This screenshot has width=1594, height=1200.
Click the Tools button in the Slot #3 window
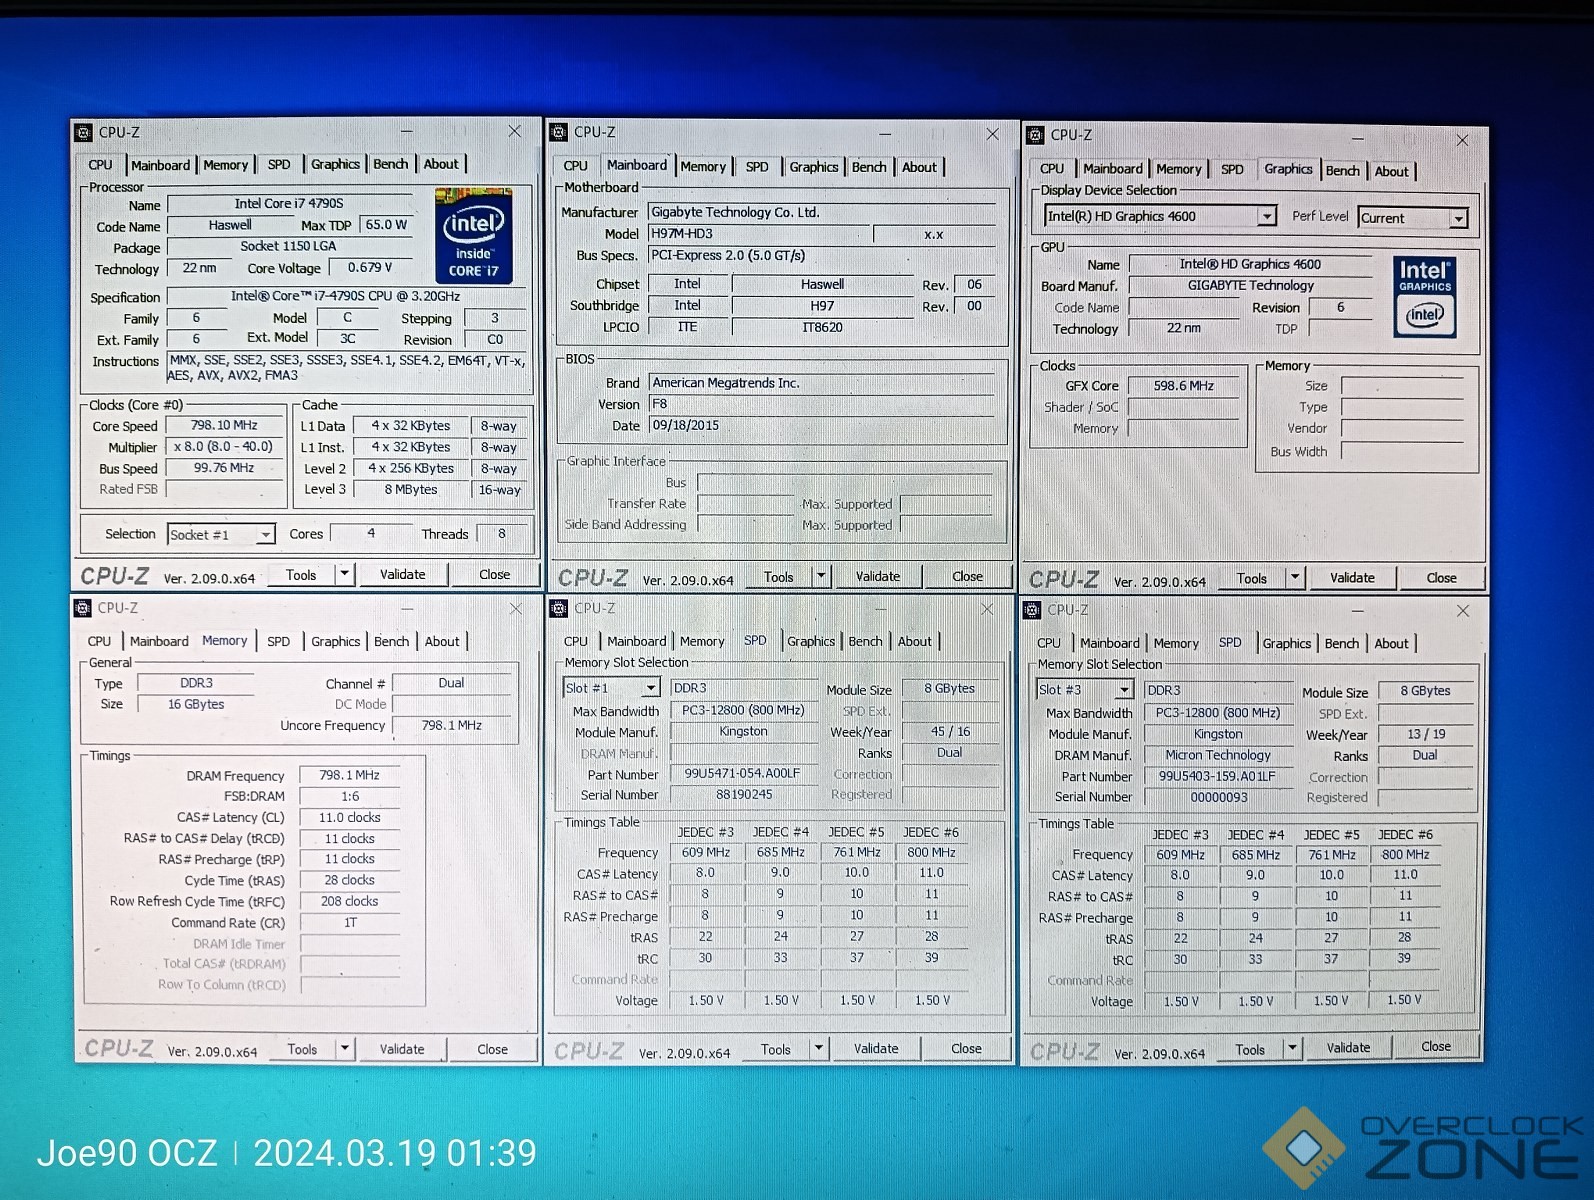pyautogui.click(x=1250, y=1050)
